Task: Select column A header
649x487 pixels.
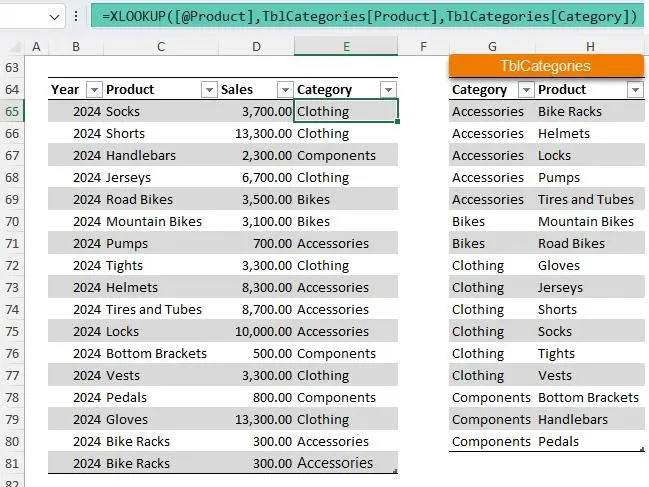Action: pyautogui.click(x=36, y=46)
